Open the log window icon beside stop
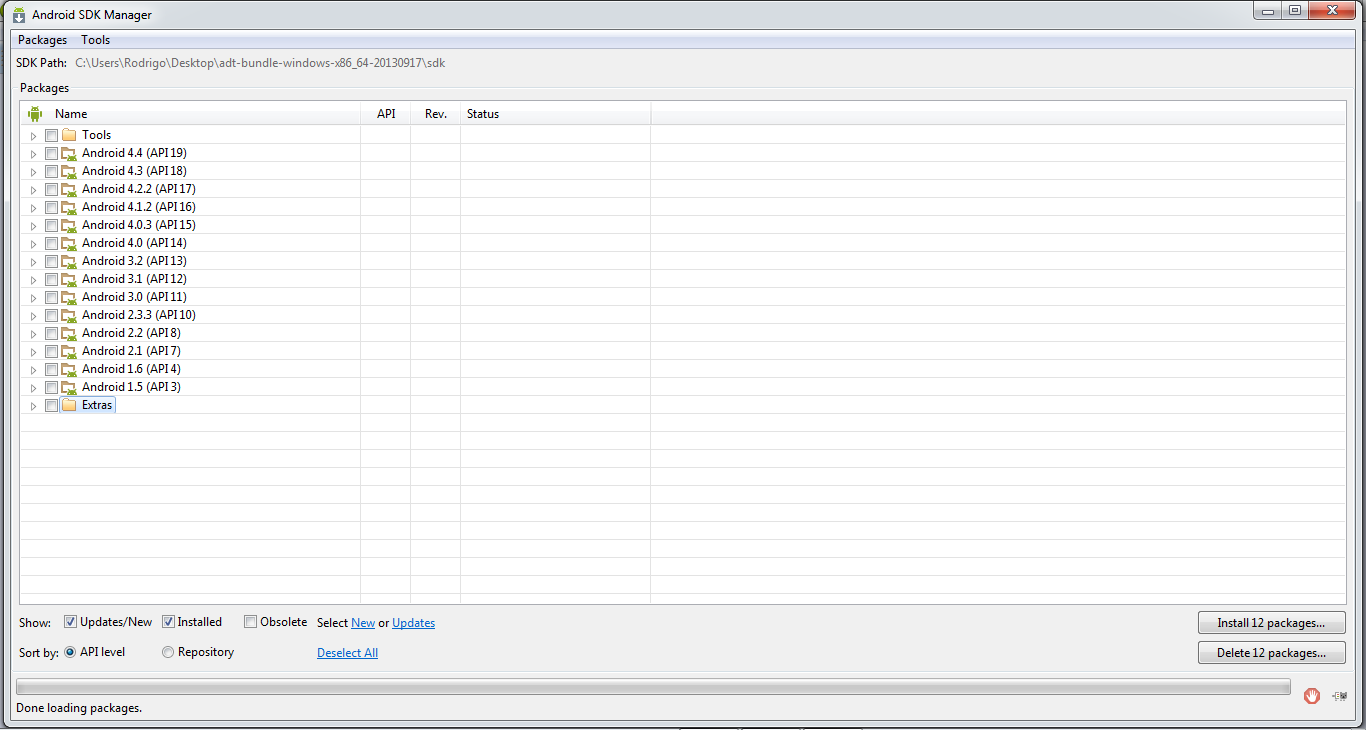 tap(1340, 695)
